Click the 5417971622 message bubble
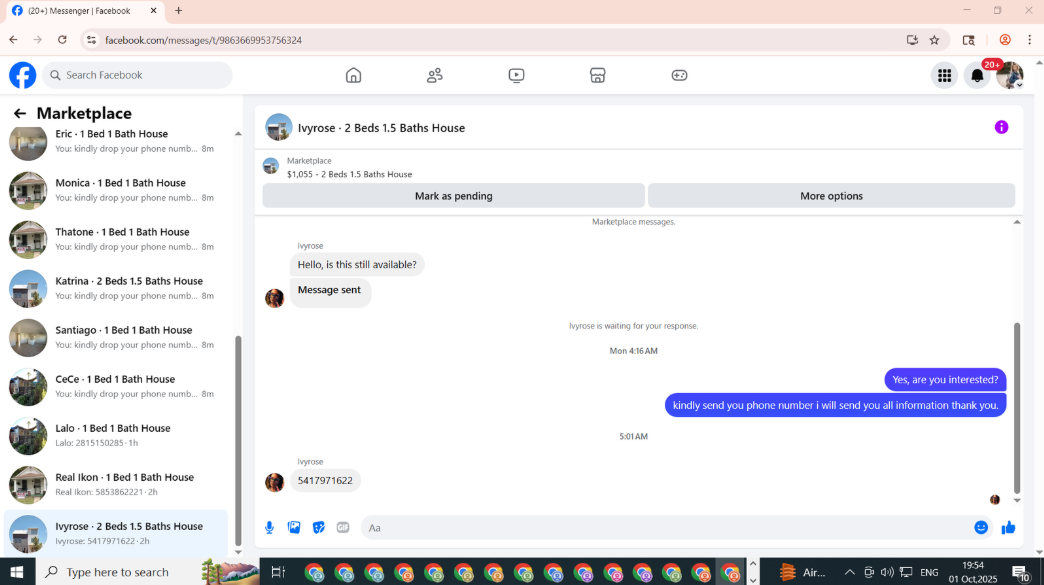Viewport: 1044px width, 585px height. coord(325,481)
